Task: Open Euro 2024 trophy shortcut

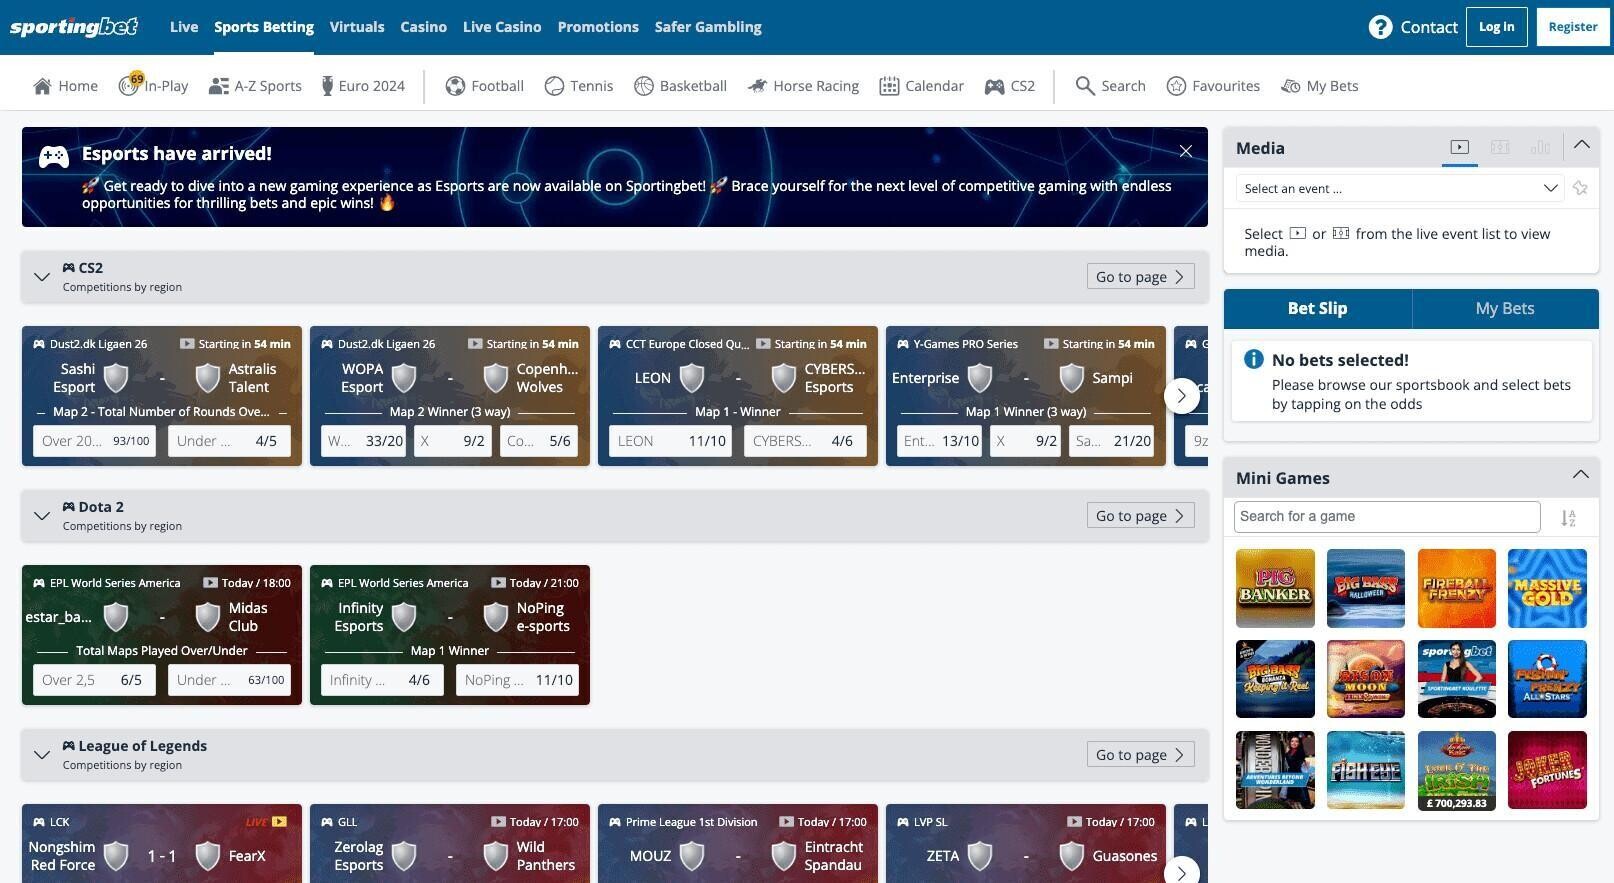Action: pos(327,86)
